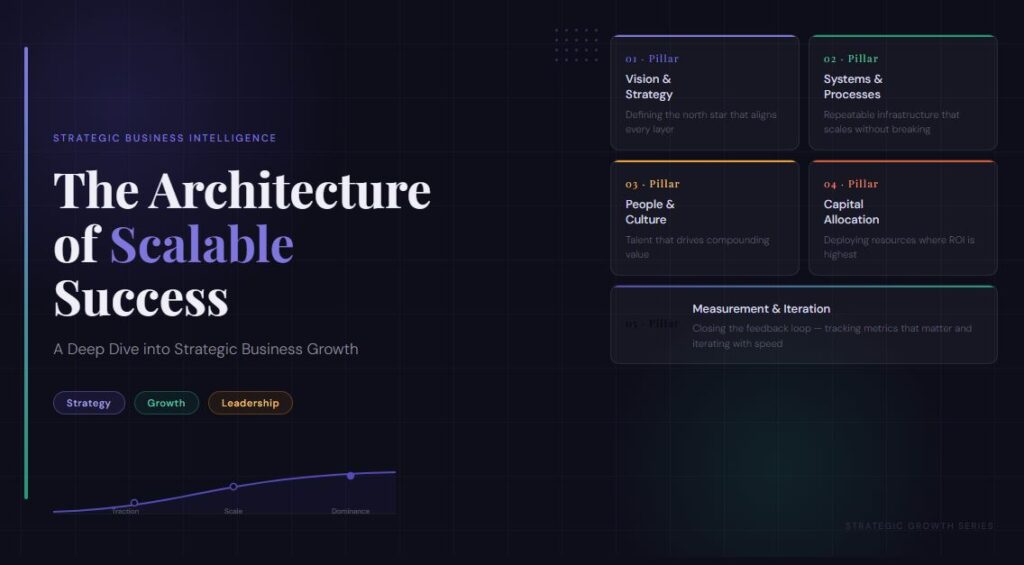This screenshot has width=1024, height=565.
Task: Select the Systems & Processes card title
Action: (x=852, y=87)
